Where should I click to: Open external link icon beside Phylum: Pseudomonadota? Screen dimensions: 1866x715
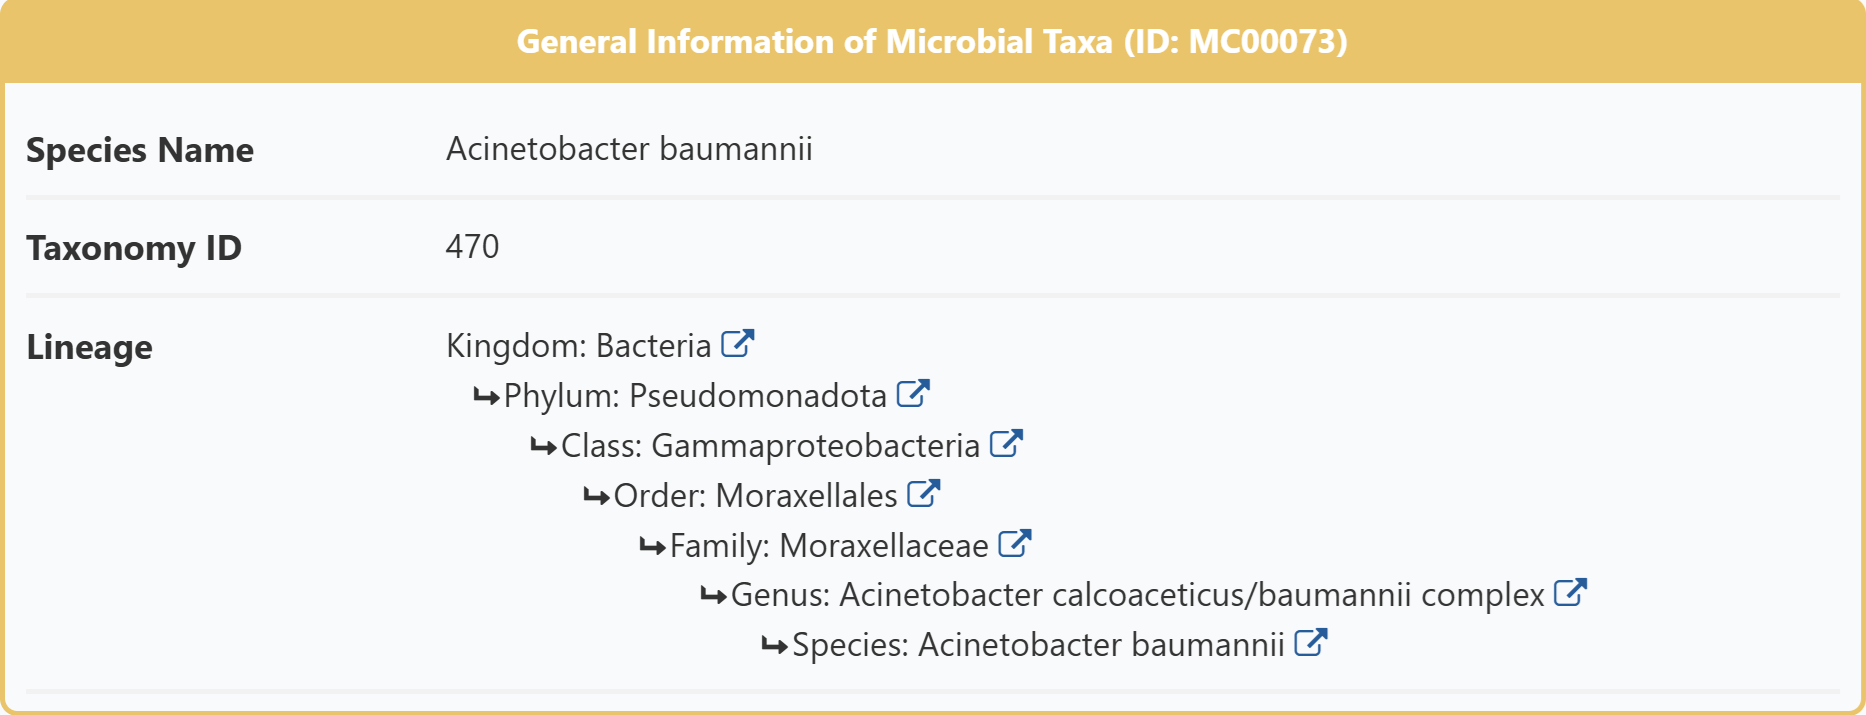click(x=913, y=394)
